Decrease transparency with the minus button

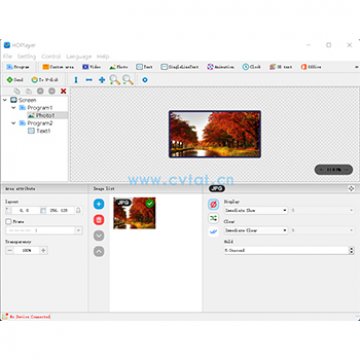pos(10,250)
